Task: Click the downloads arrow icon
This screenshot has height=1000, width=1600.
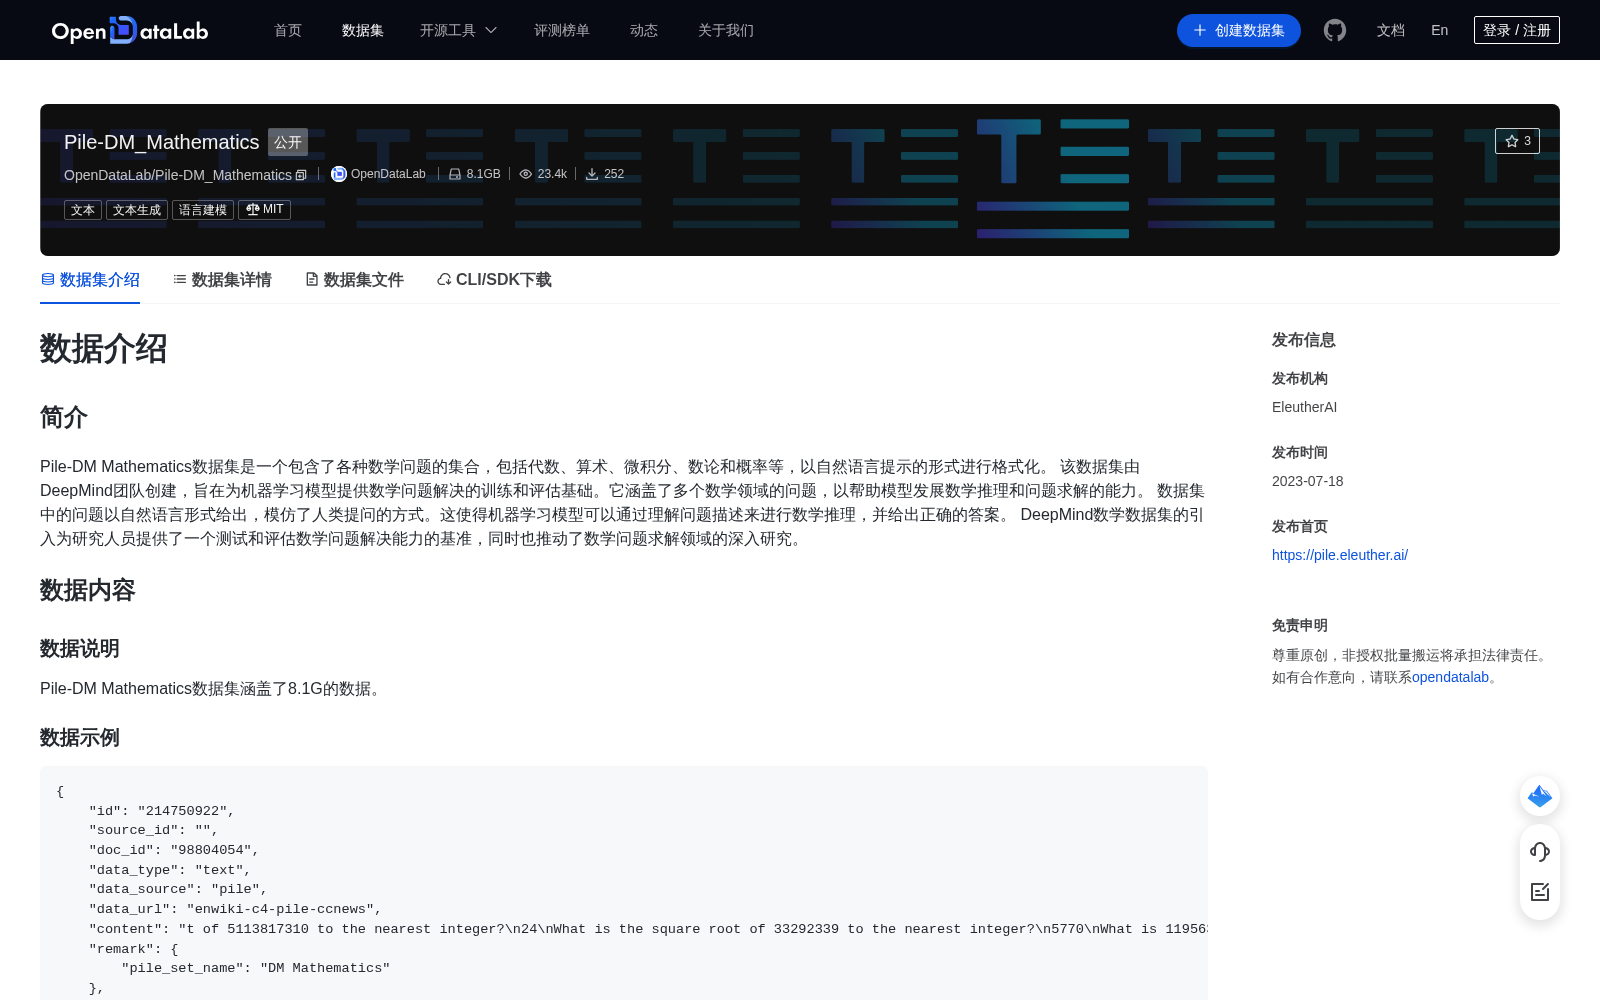Action: (x=592, y=174)
